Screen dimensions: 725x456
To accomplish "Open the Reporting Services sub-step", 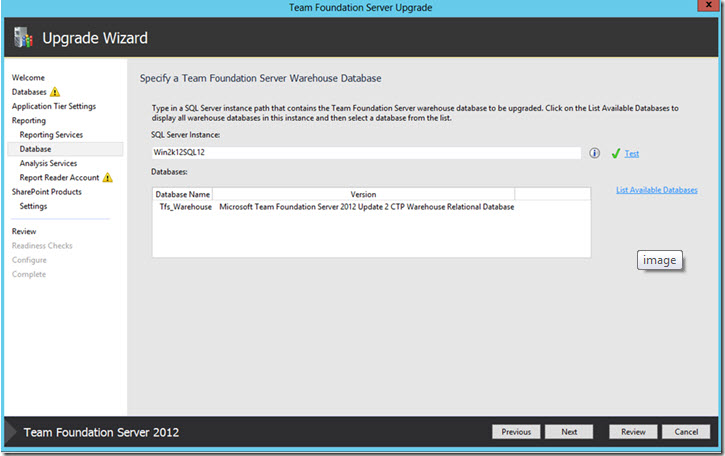I will pos(51,135).
